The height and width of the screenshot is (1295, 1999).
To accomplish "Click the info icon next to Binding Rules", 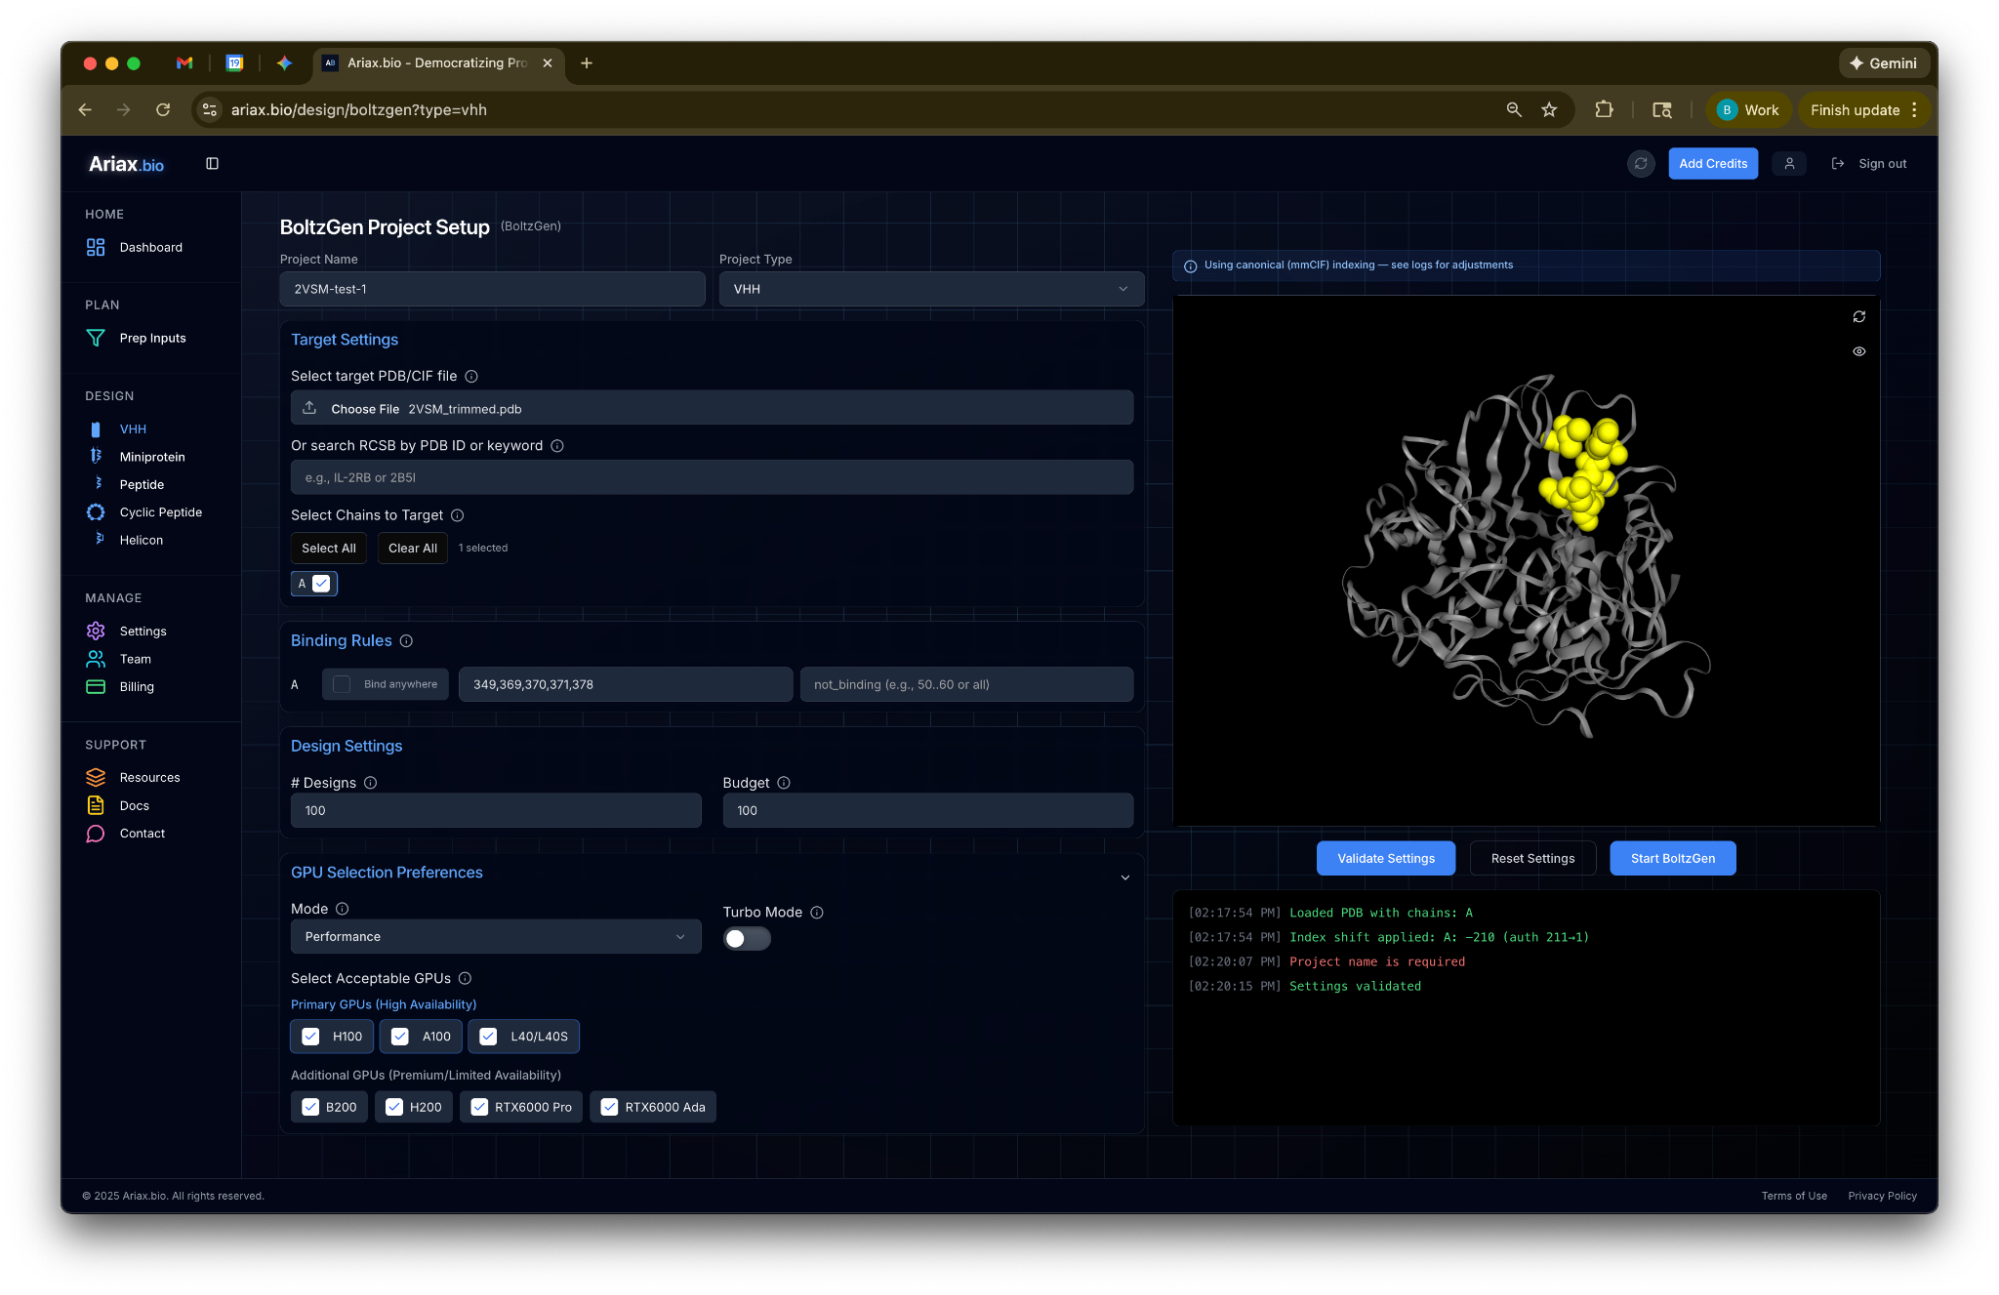I will pyautogui.click(x=406, y=641).
